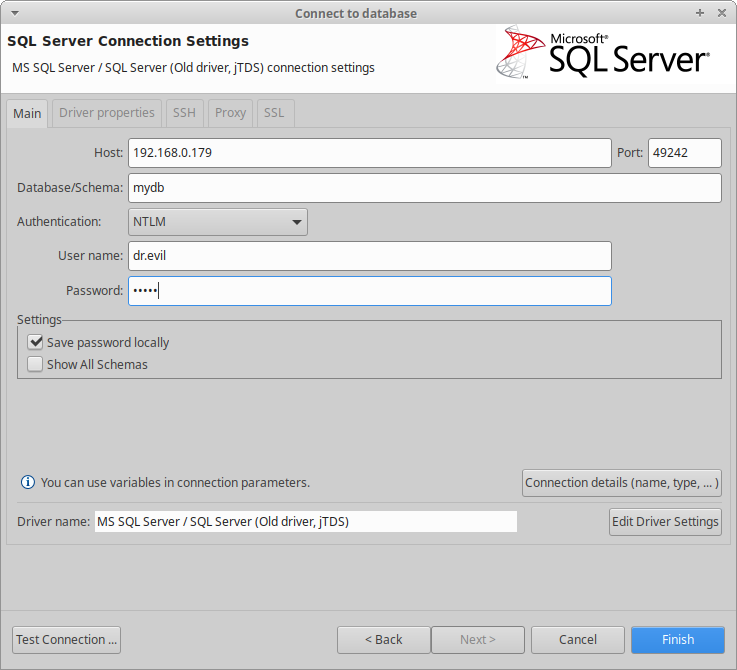Click the Microsoft SQL Server logo

click(604, 53)
